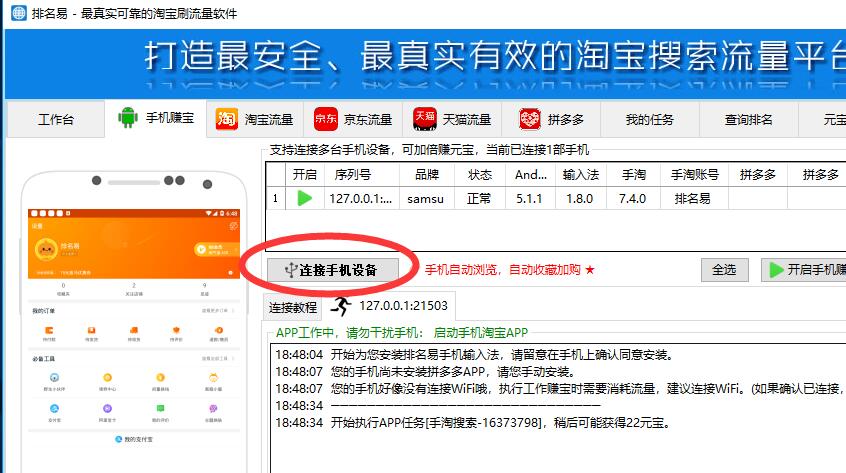Tap the 待发货 order icon in the phone preview

(x=91, y=330)
